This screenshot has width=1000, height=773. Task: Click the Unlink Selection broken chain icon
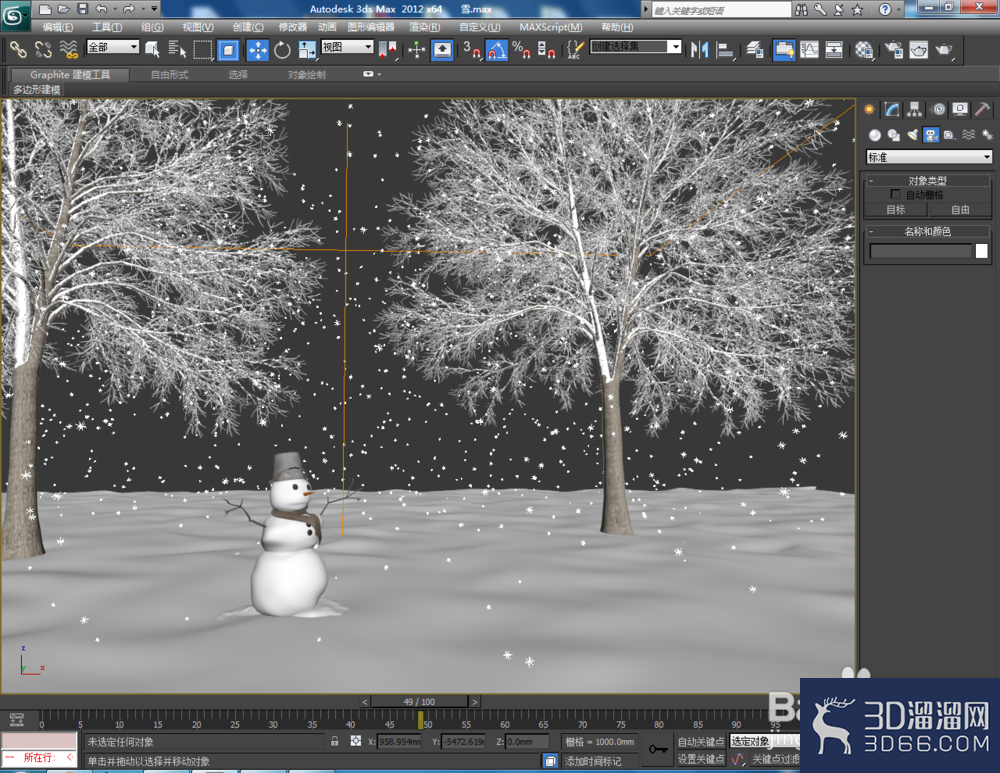pos(43,49)
